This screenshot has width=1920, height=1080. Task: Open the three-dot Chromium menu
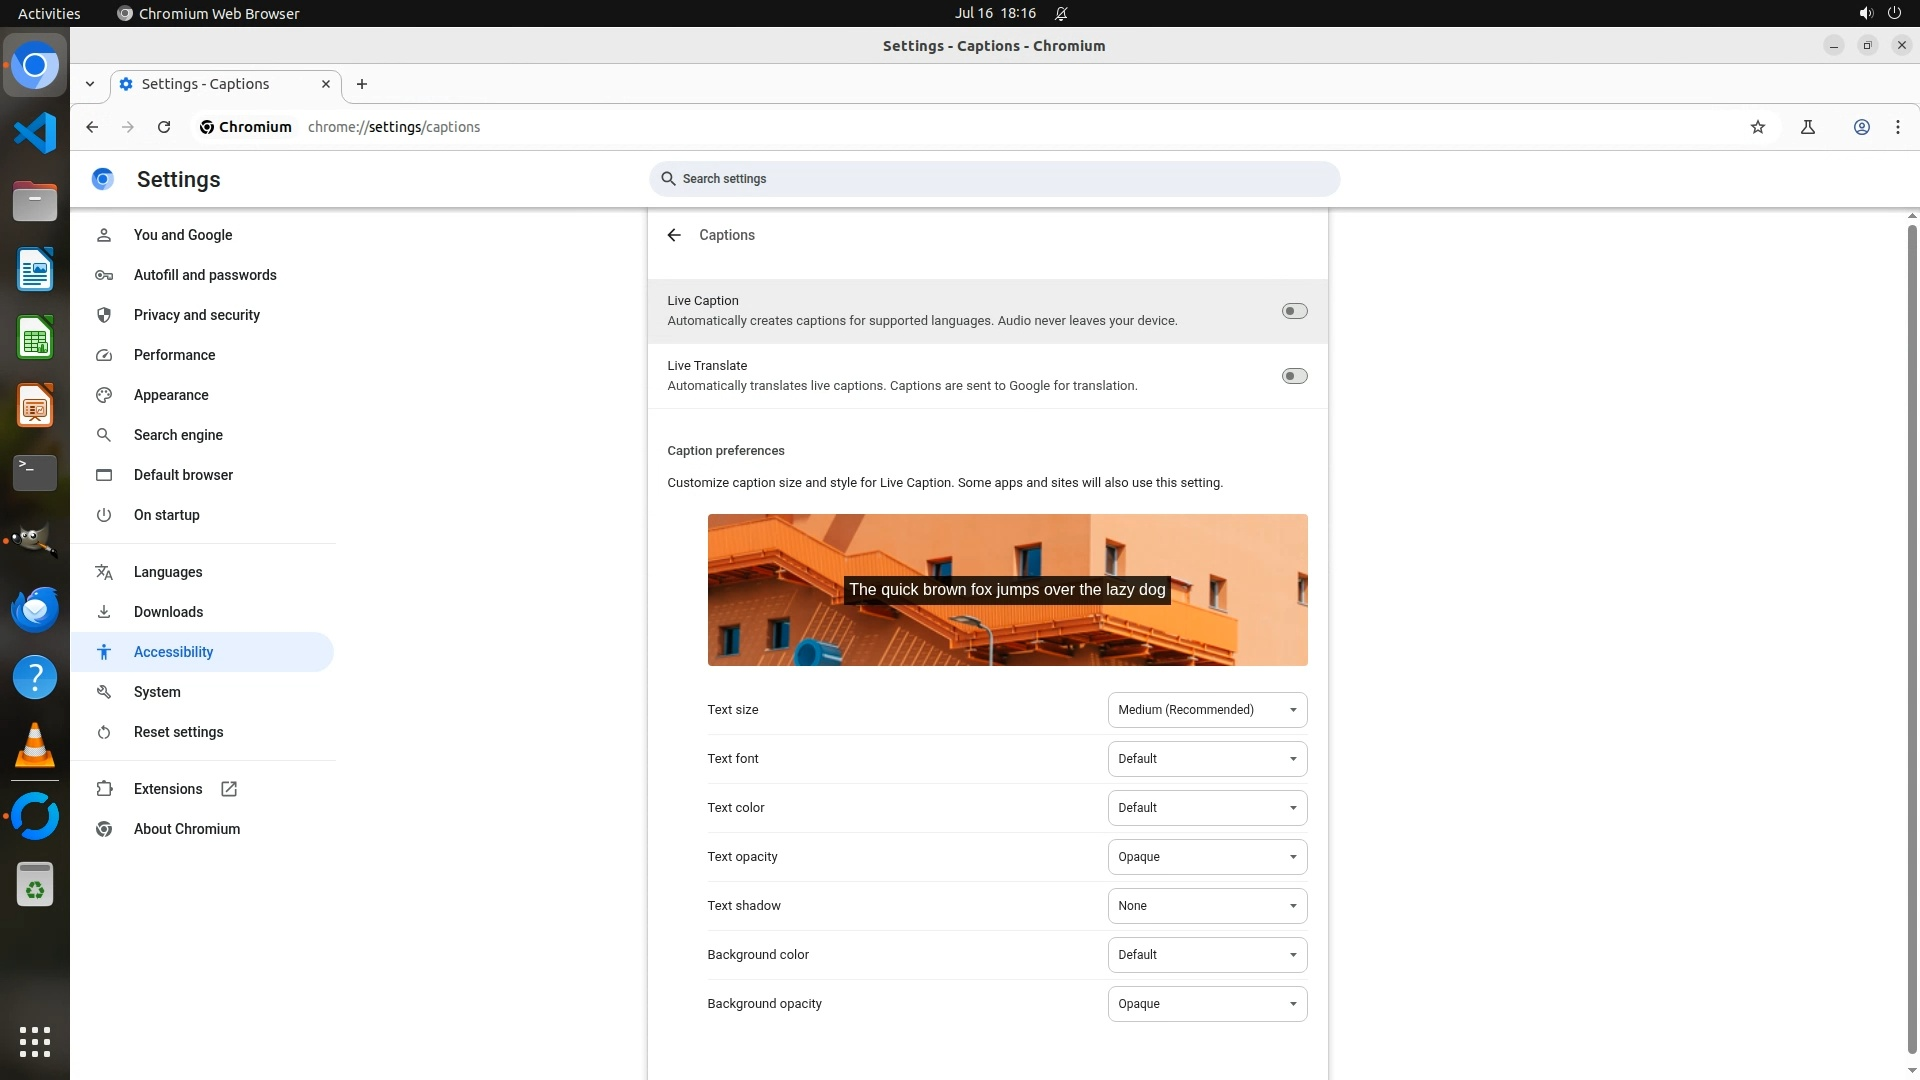[1898, 127]
